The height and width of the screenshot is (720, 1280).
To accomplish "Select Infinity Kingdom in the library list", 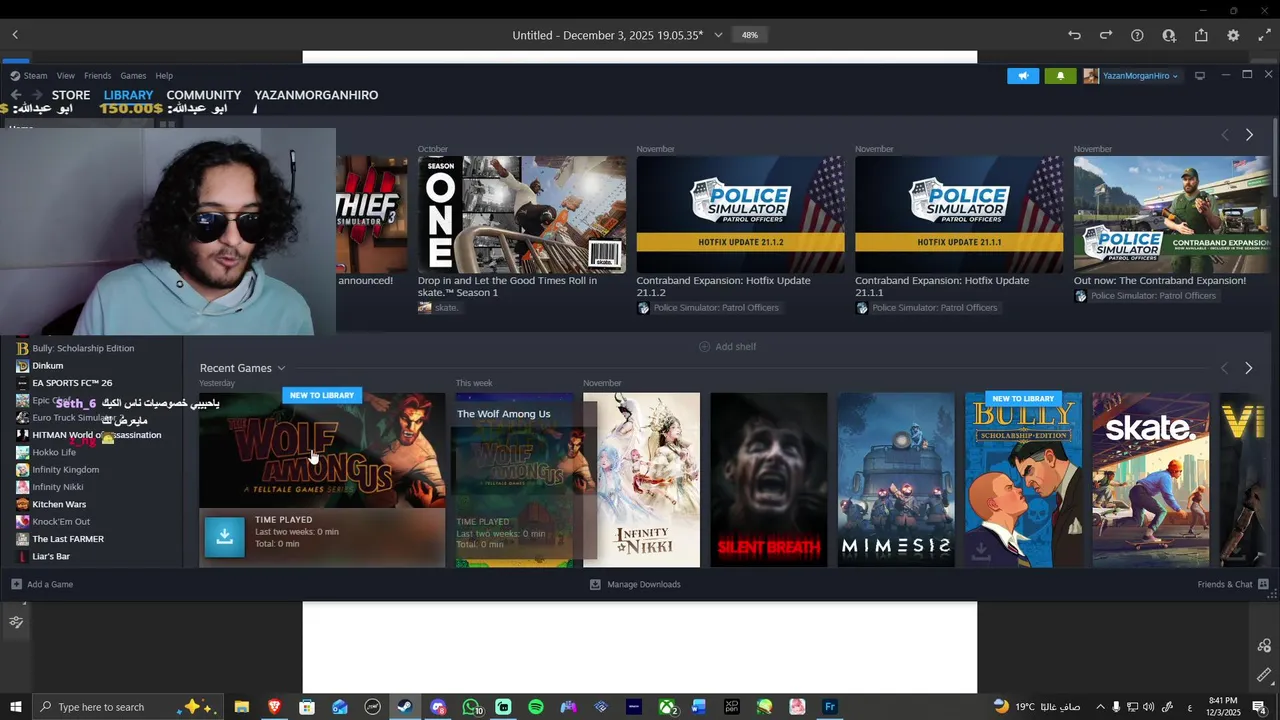I will pyautogui.click(x=65, y=470).
